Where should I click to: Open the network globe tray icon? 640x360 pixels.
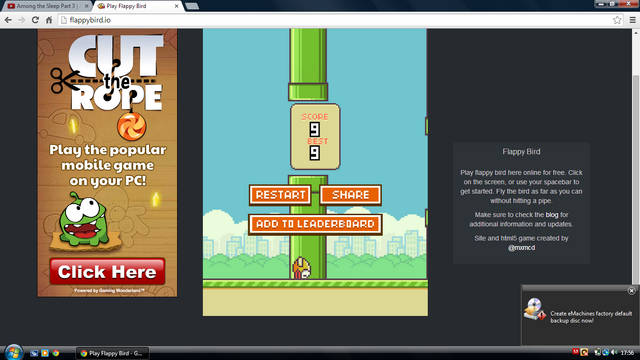pyautogui.click(x=606, y=352)
